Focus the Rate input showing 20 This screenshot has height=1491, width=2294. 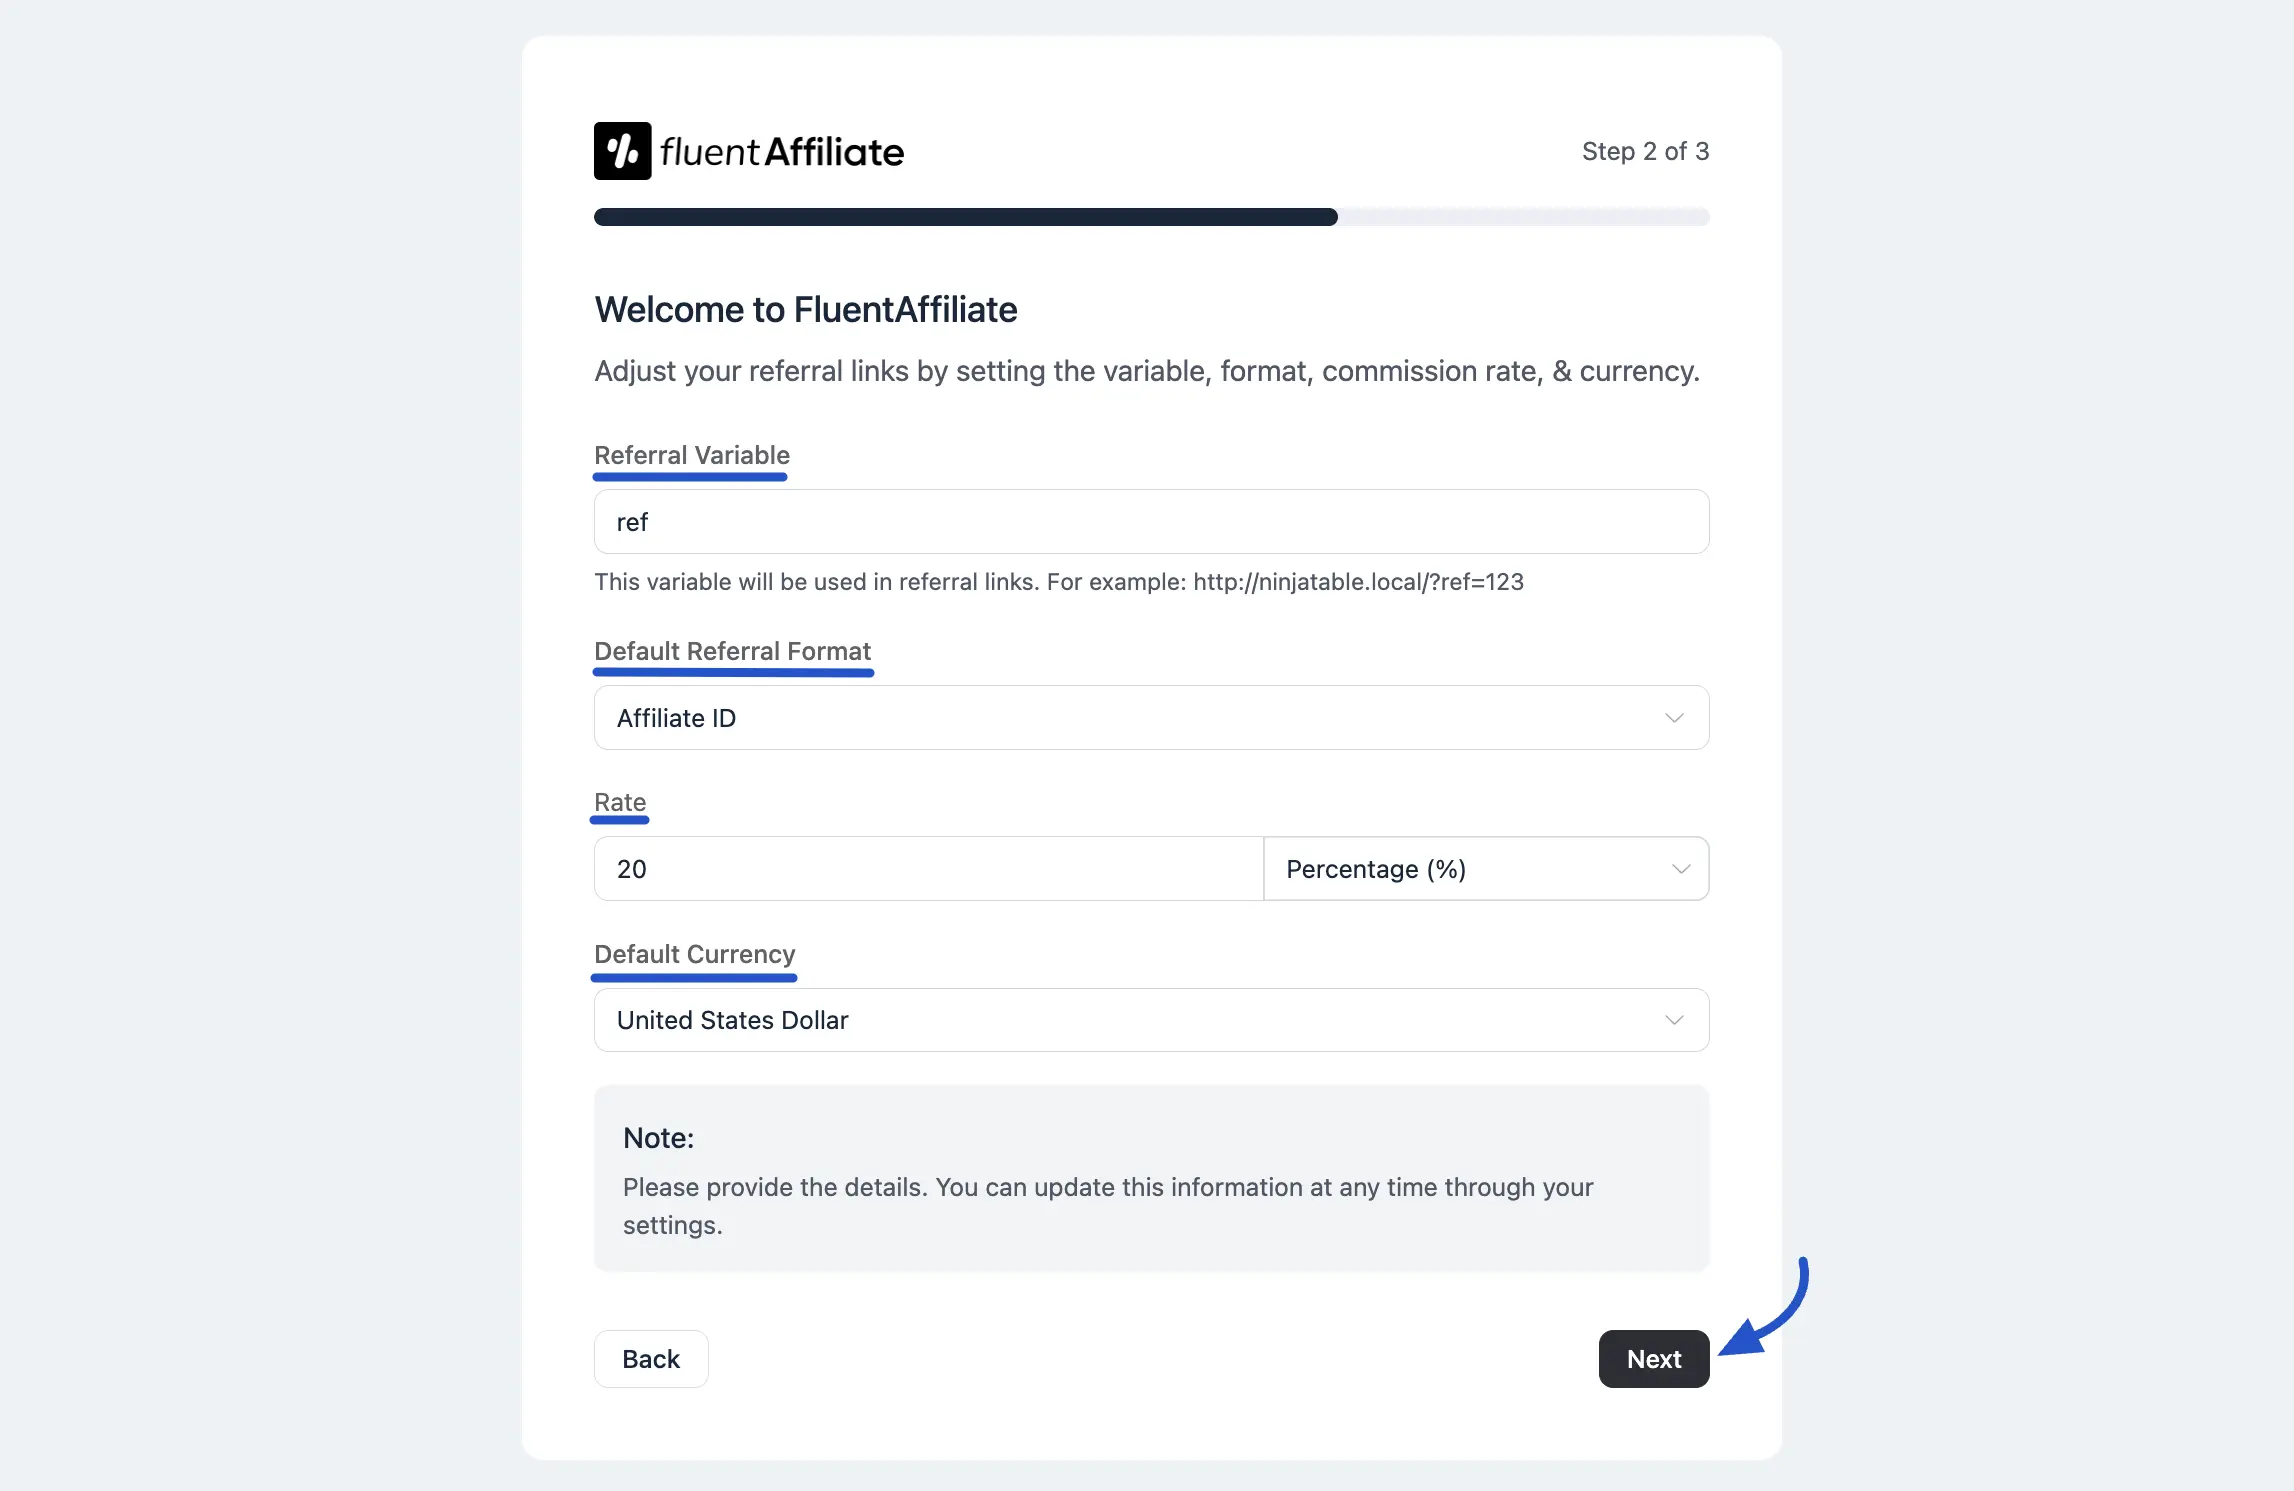[x=928, y=869]
